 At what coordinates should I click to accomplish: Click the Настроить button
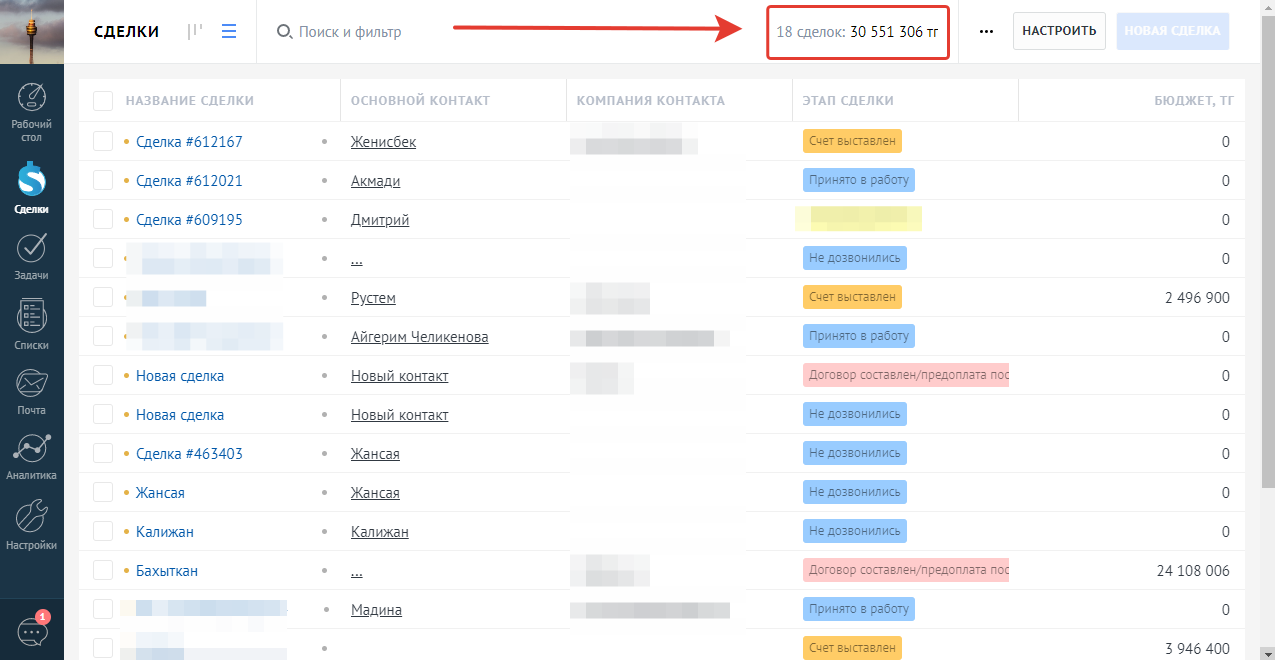click(x=1059, y=31)
